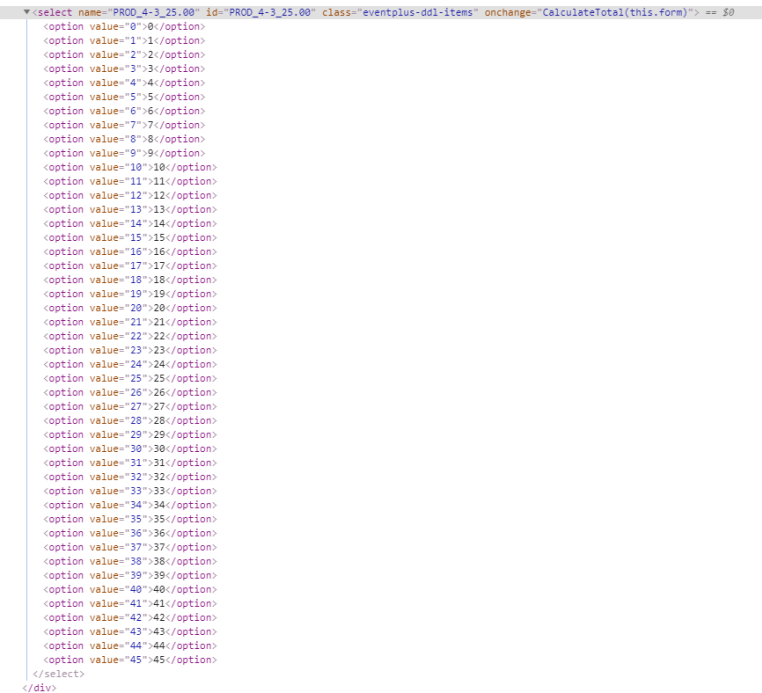Image resolution: width=762 pixels, height=693 pixels.
Task: Select the option value="19" line
Action: click(x=130, y=294)
